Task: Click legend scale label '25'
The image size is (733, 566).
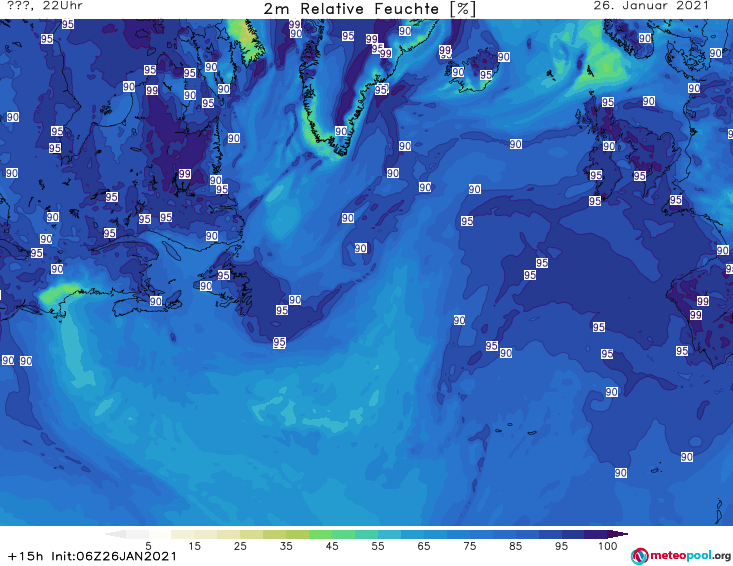Action: (x=240, y=546)
